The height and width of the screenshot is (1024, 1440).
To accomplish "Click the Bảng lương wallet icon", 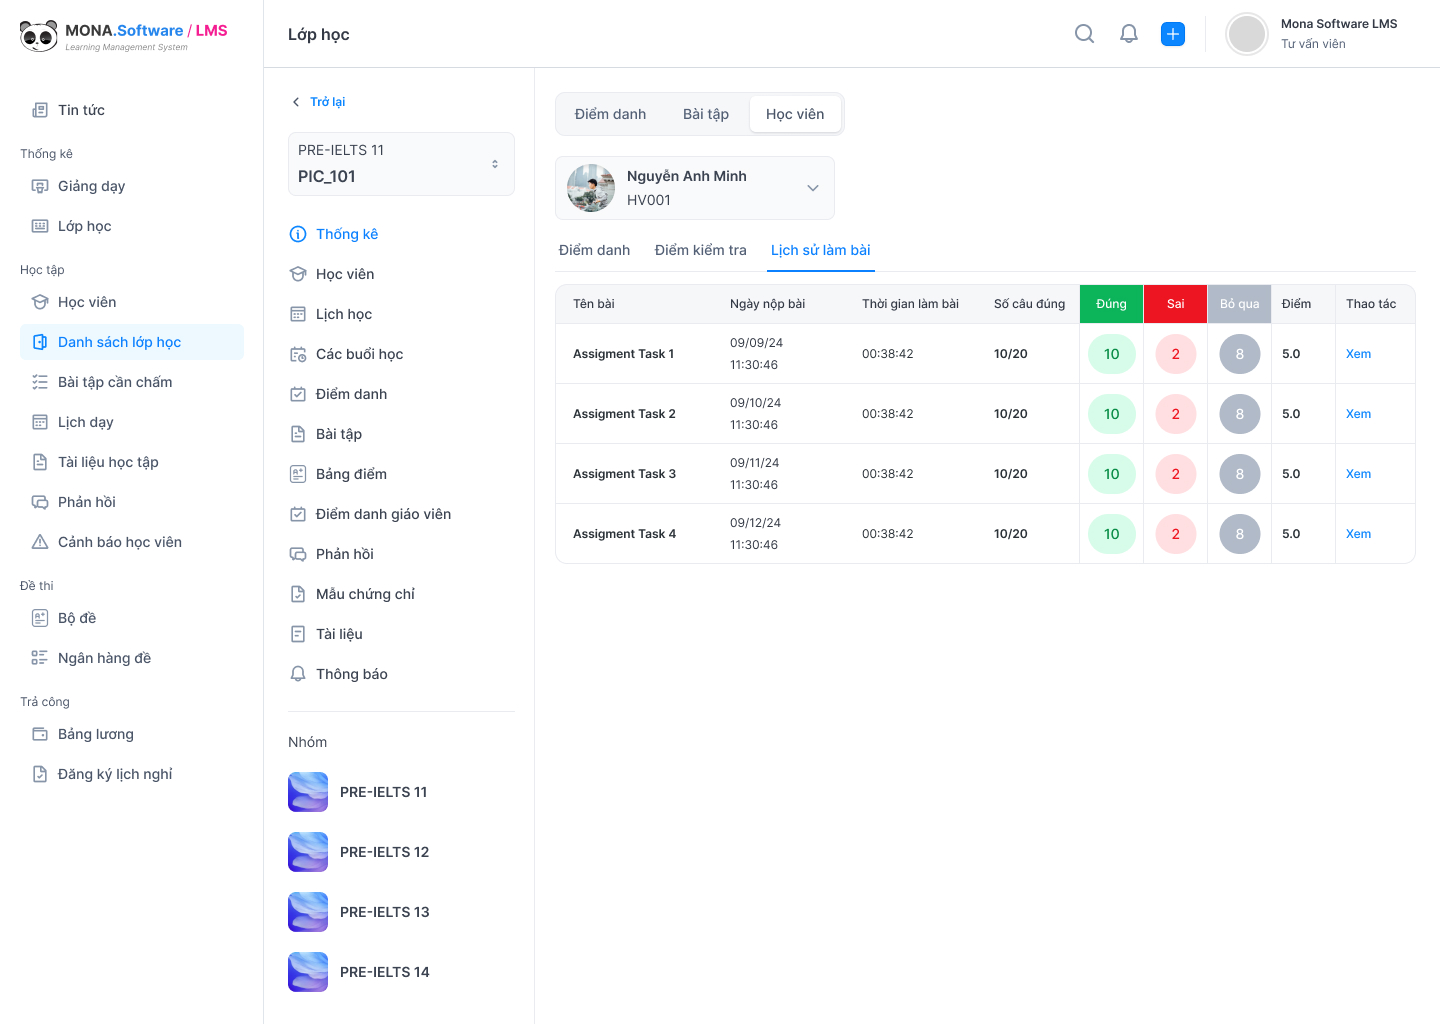I will [x=40, y=734].
